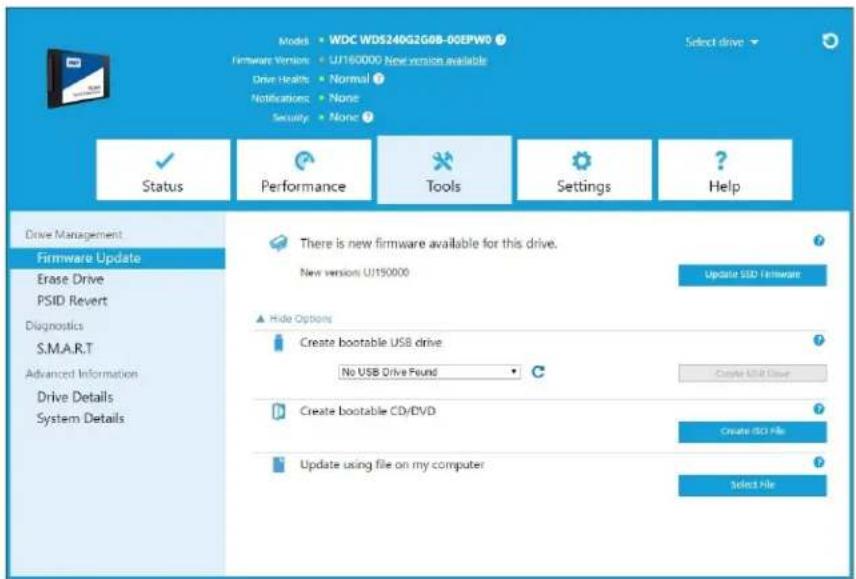Follow the New version available link

(435, 60)
